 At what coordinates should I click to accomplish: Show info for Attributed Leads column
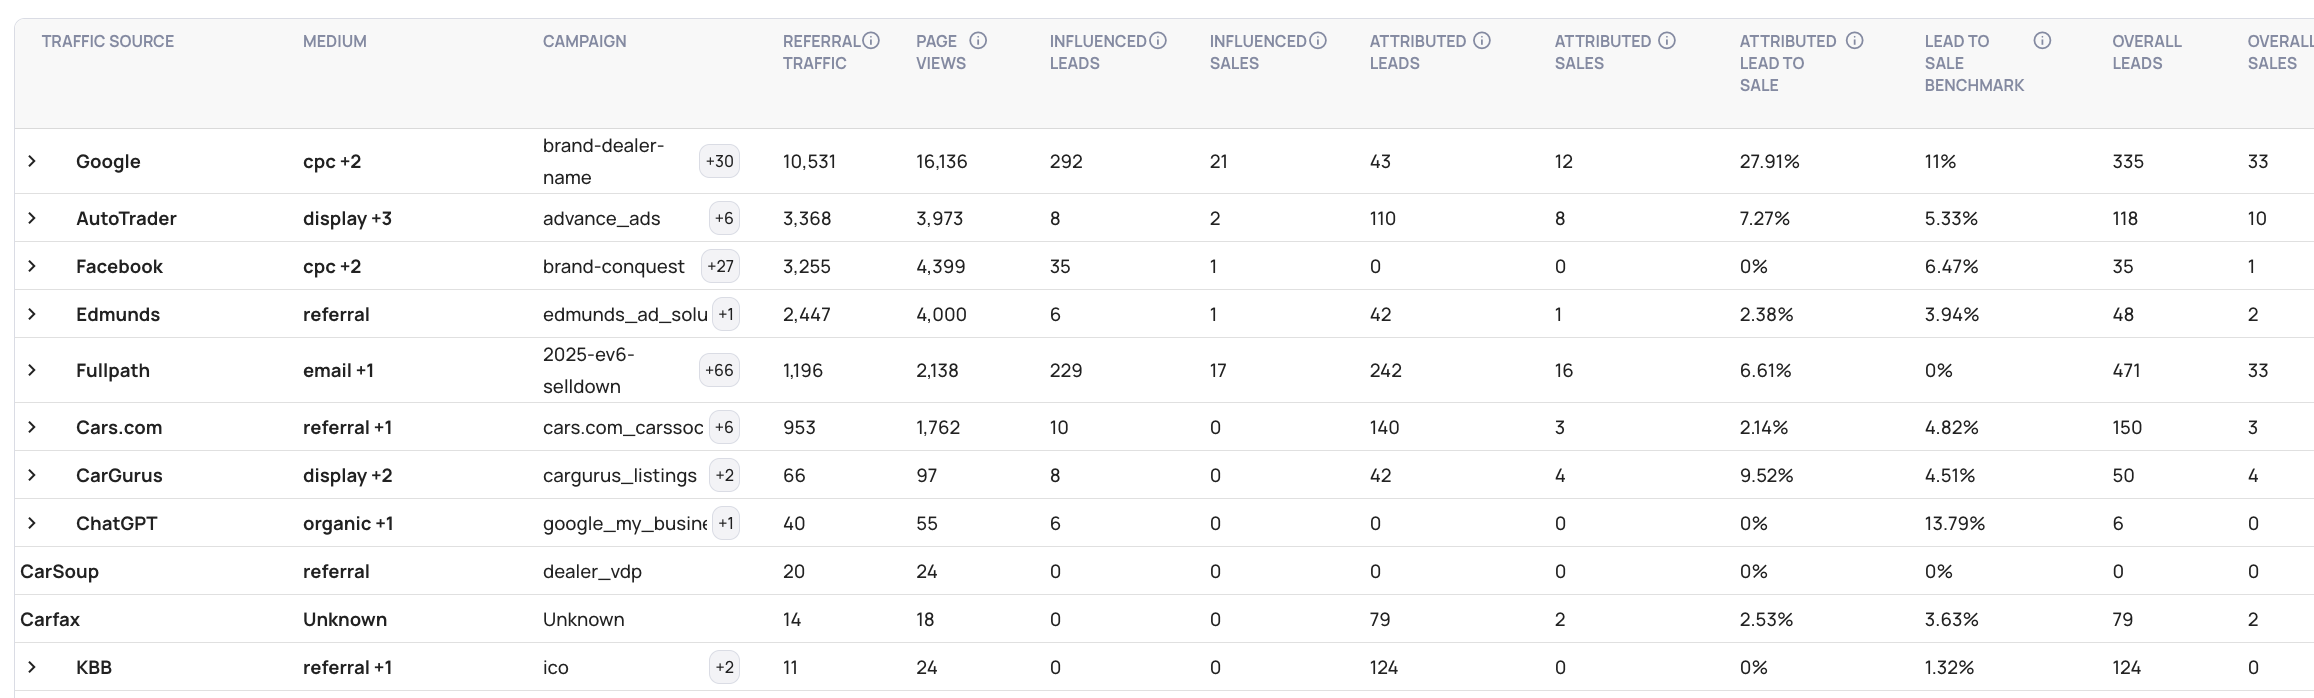pos(1482,41)
